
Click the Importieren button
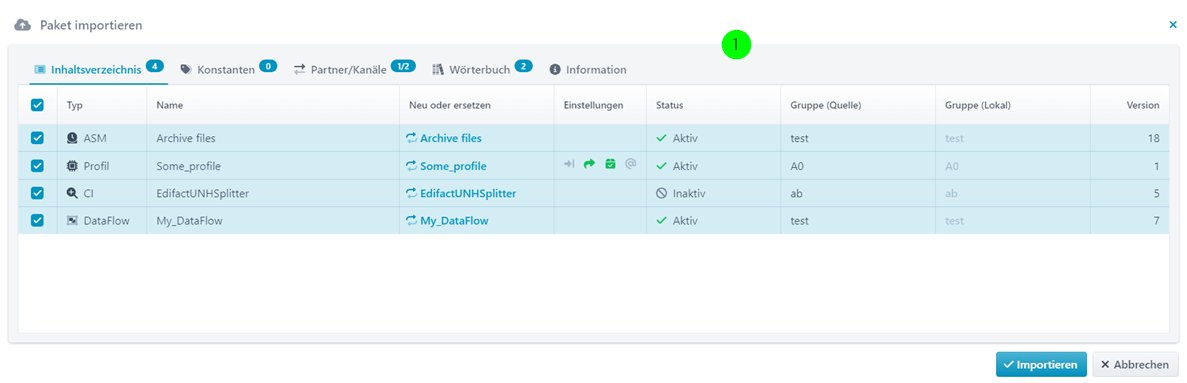pyautogui.click(x=1041, y=364)
